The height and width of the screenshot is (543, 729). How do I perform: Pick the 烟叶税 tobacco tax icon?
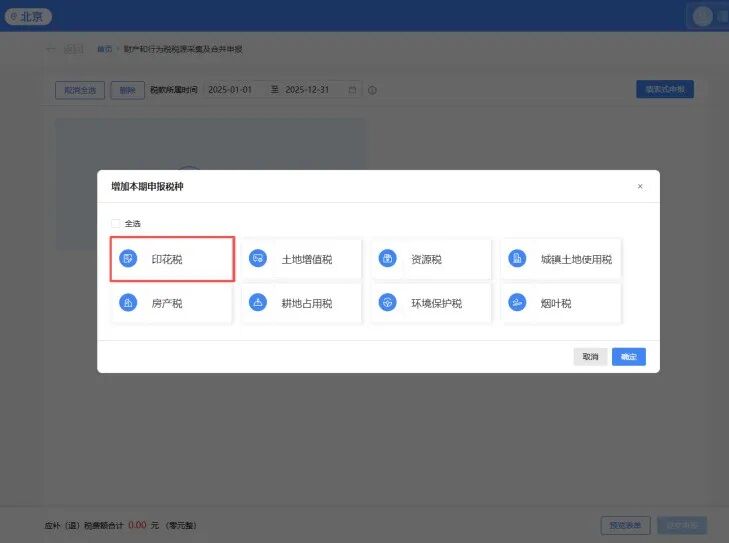coord(517,303)
